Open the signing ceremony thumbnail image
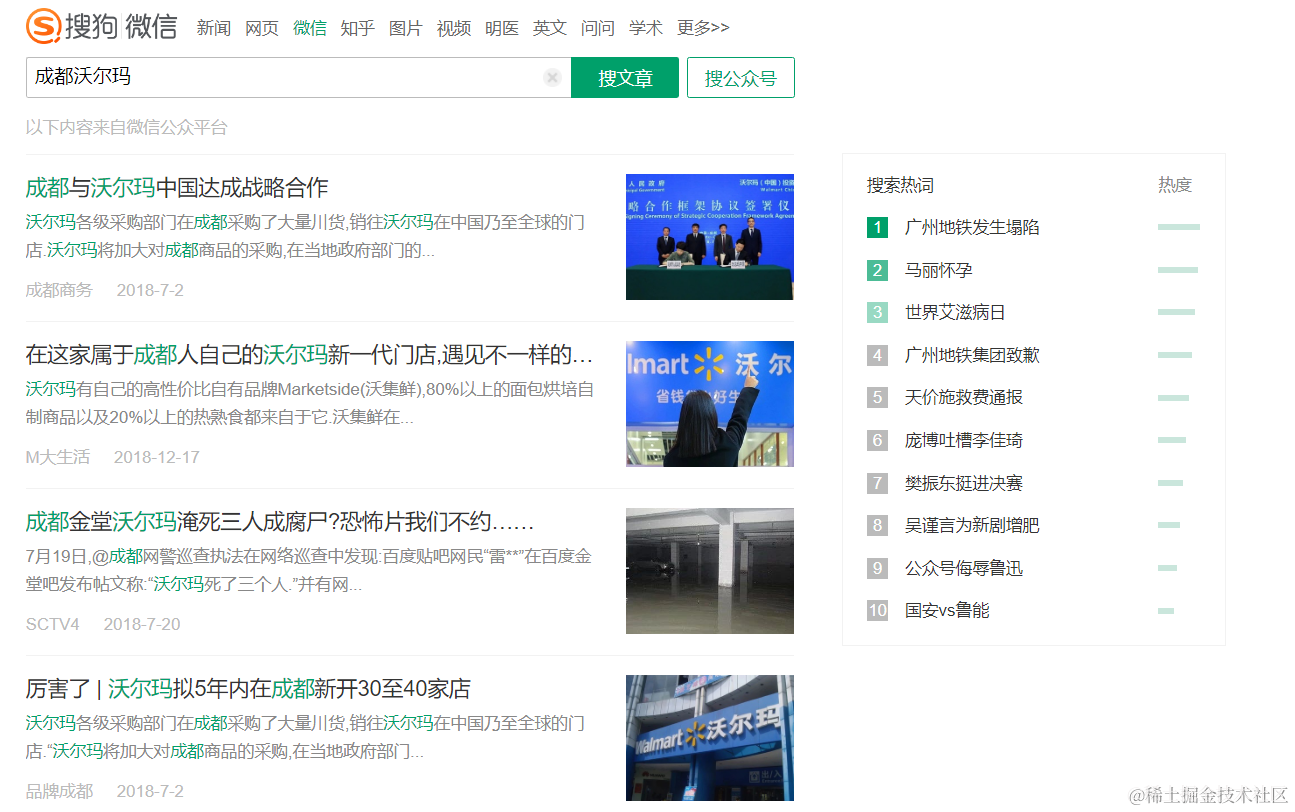 point(710,237)
